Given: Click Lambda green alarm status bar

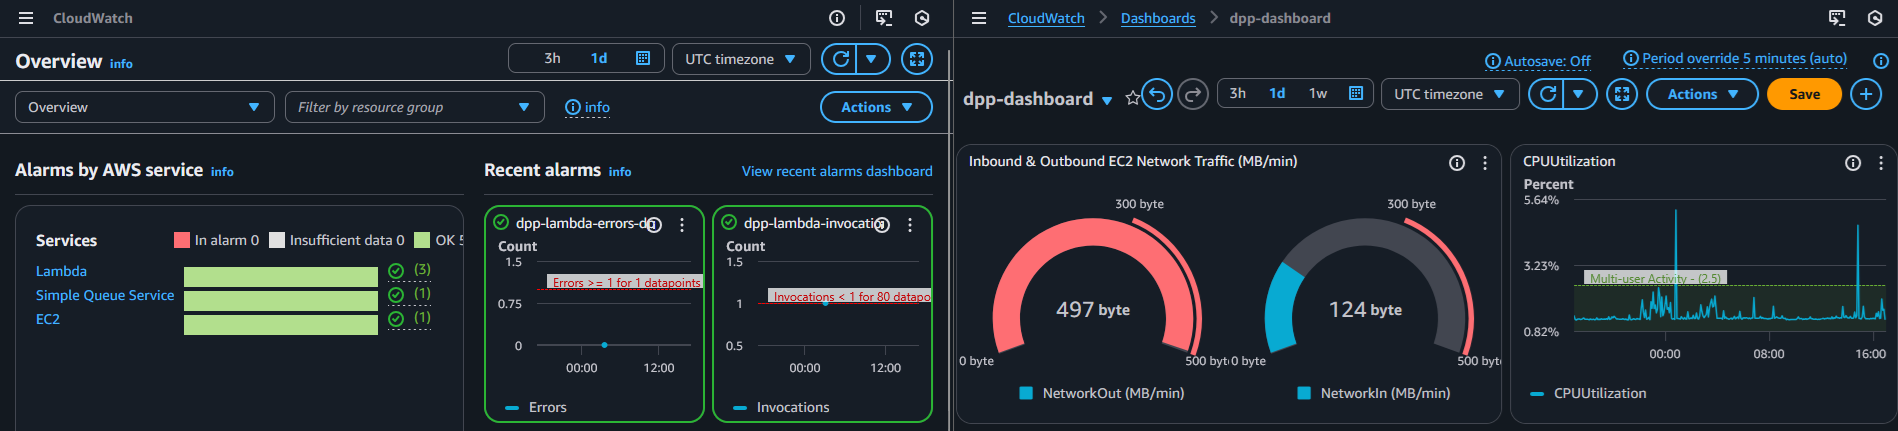Looking at the screenshot, I should pyautogui.click(x=281, y=277).
